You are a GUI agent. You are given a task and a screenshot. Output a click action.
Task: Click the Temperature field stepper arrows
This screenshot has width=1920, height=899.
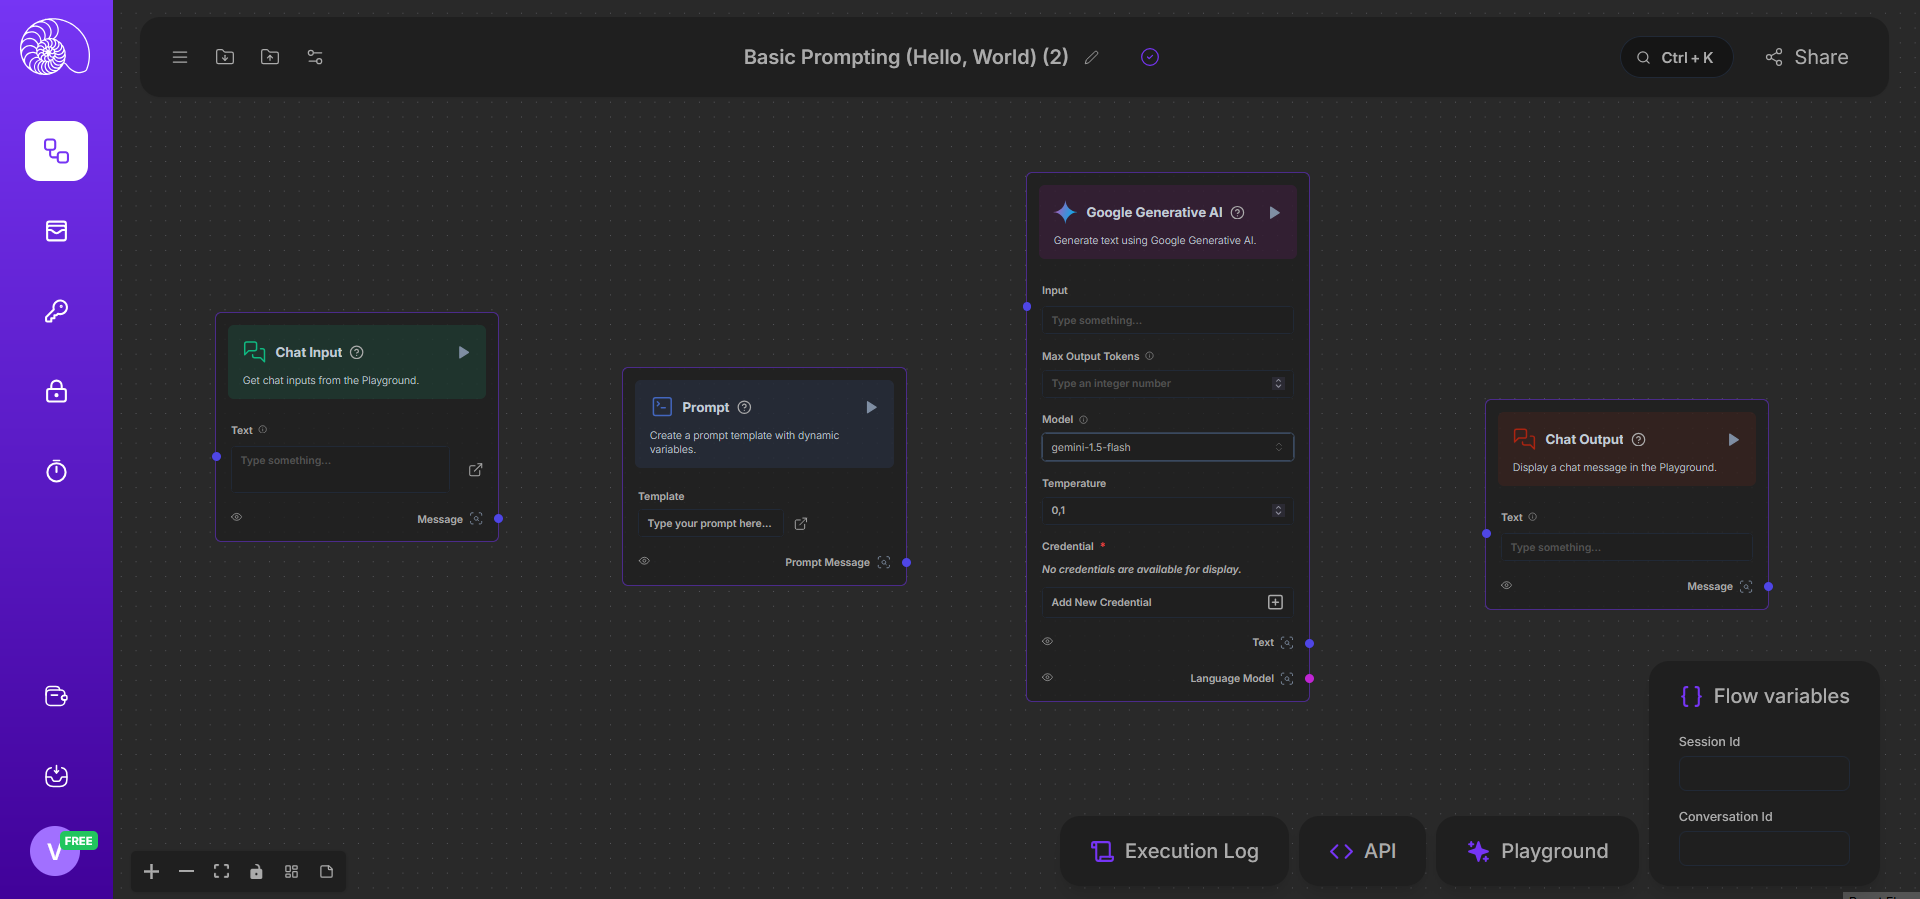[1278, 510]
